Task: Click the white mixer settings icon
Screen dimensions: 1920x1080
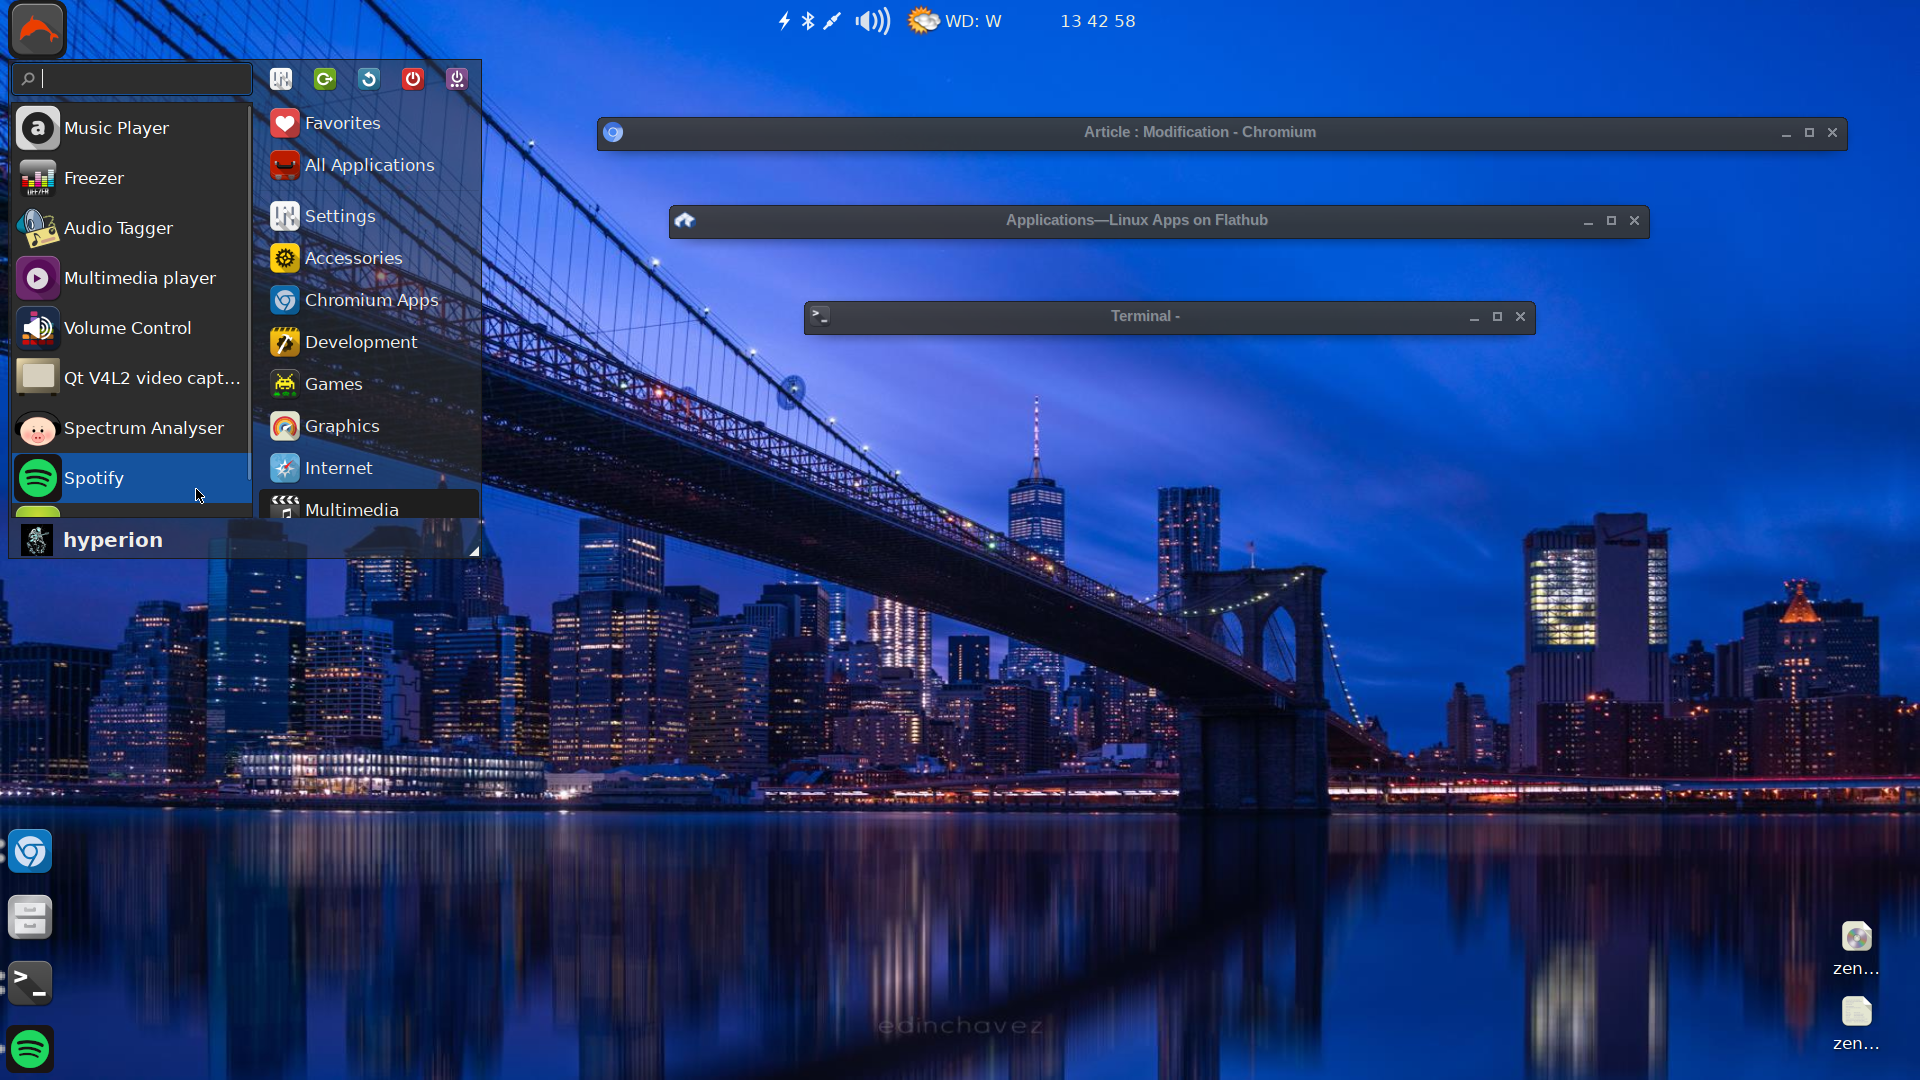Action: coord(280,79)
